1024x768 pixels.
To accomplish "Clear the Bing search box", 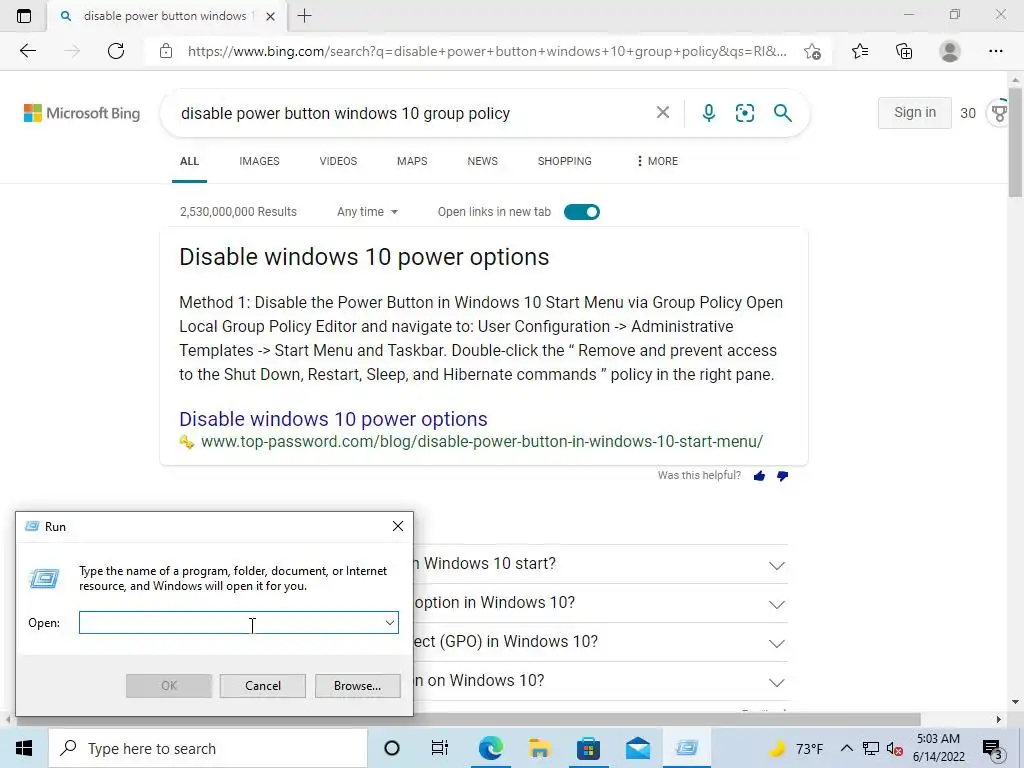I will click(x=663, y=112).
